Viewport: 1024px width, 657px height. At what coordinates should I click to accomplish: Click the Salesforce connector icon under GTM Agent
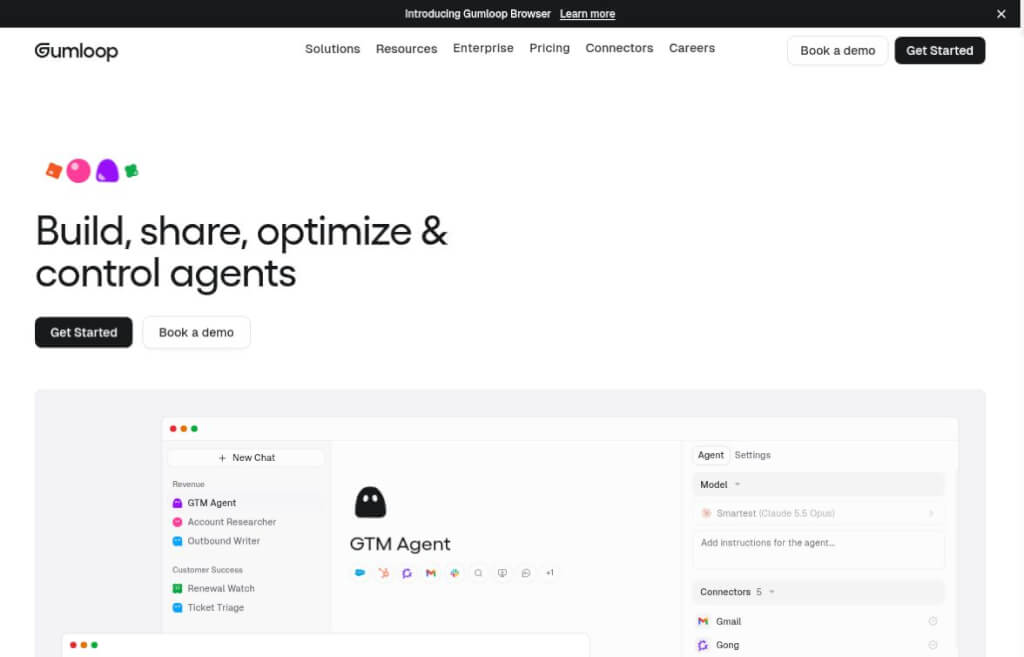pos(360,573)
